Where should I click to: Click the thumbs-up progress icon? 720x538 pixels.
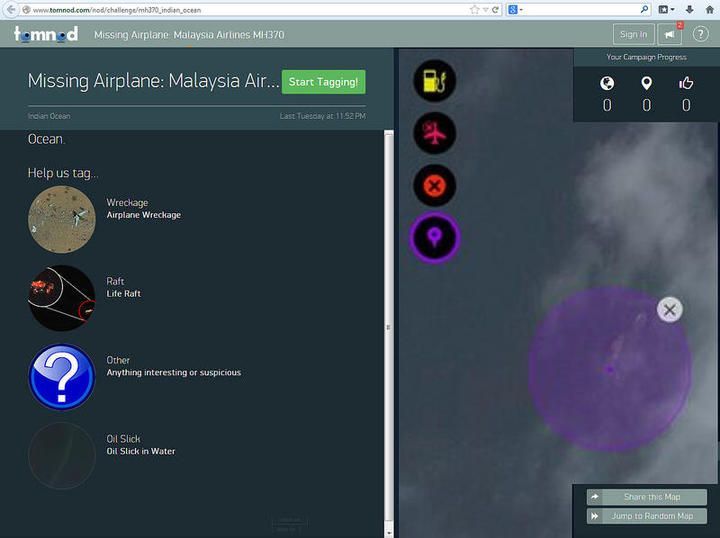pos(686,83)
